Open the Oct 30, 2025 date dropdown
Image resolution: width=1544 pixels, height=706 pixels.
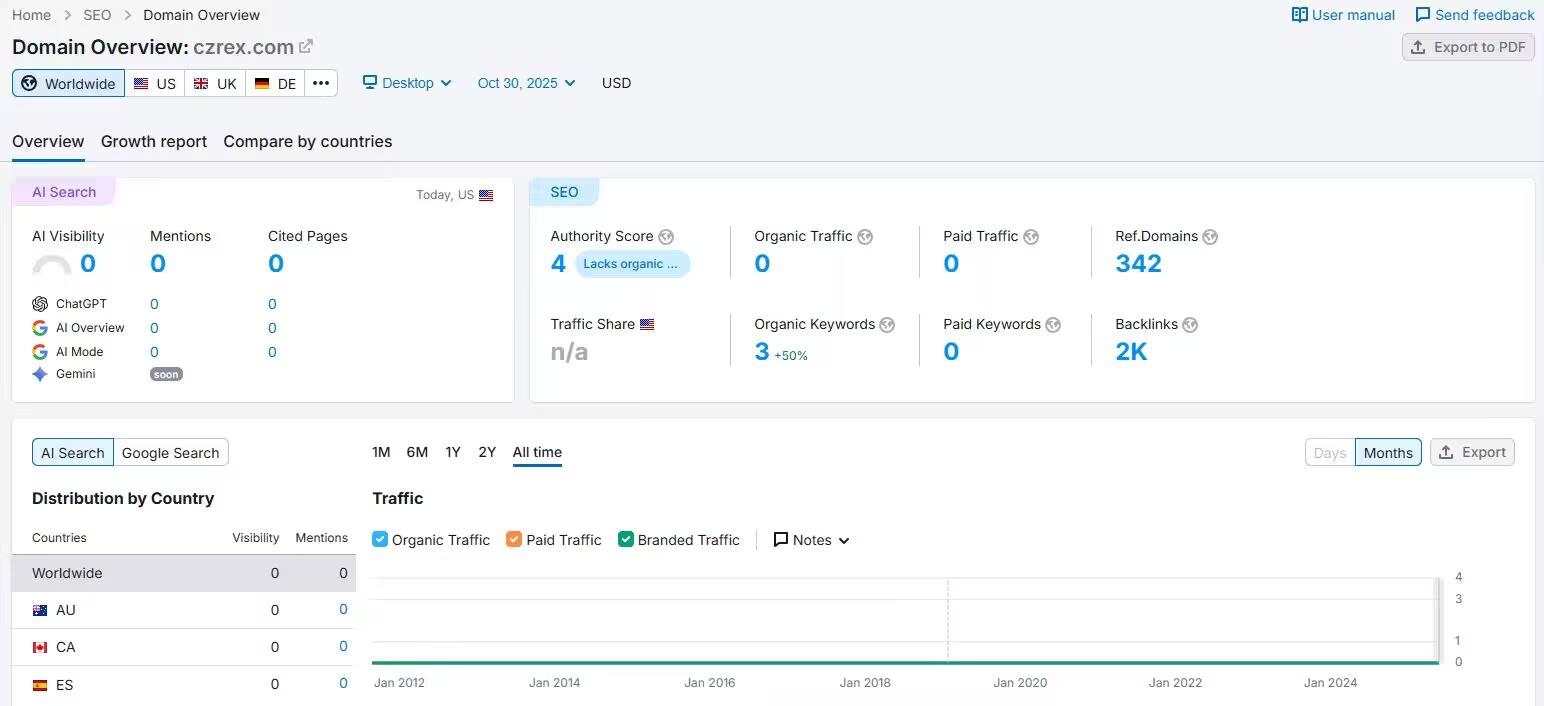click(x=527, y=83)
